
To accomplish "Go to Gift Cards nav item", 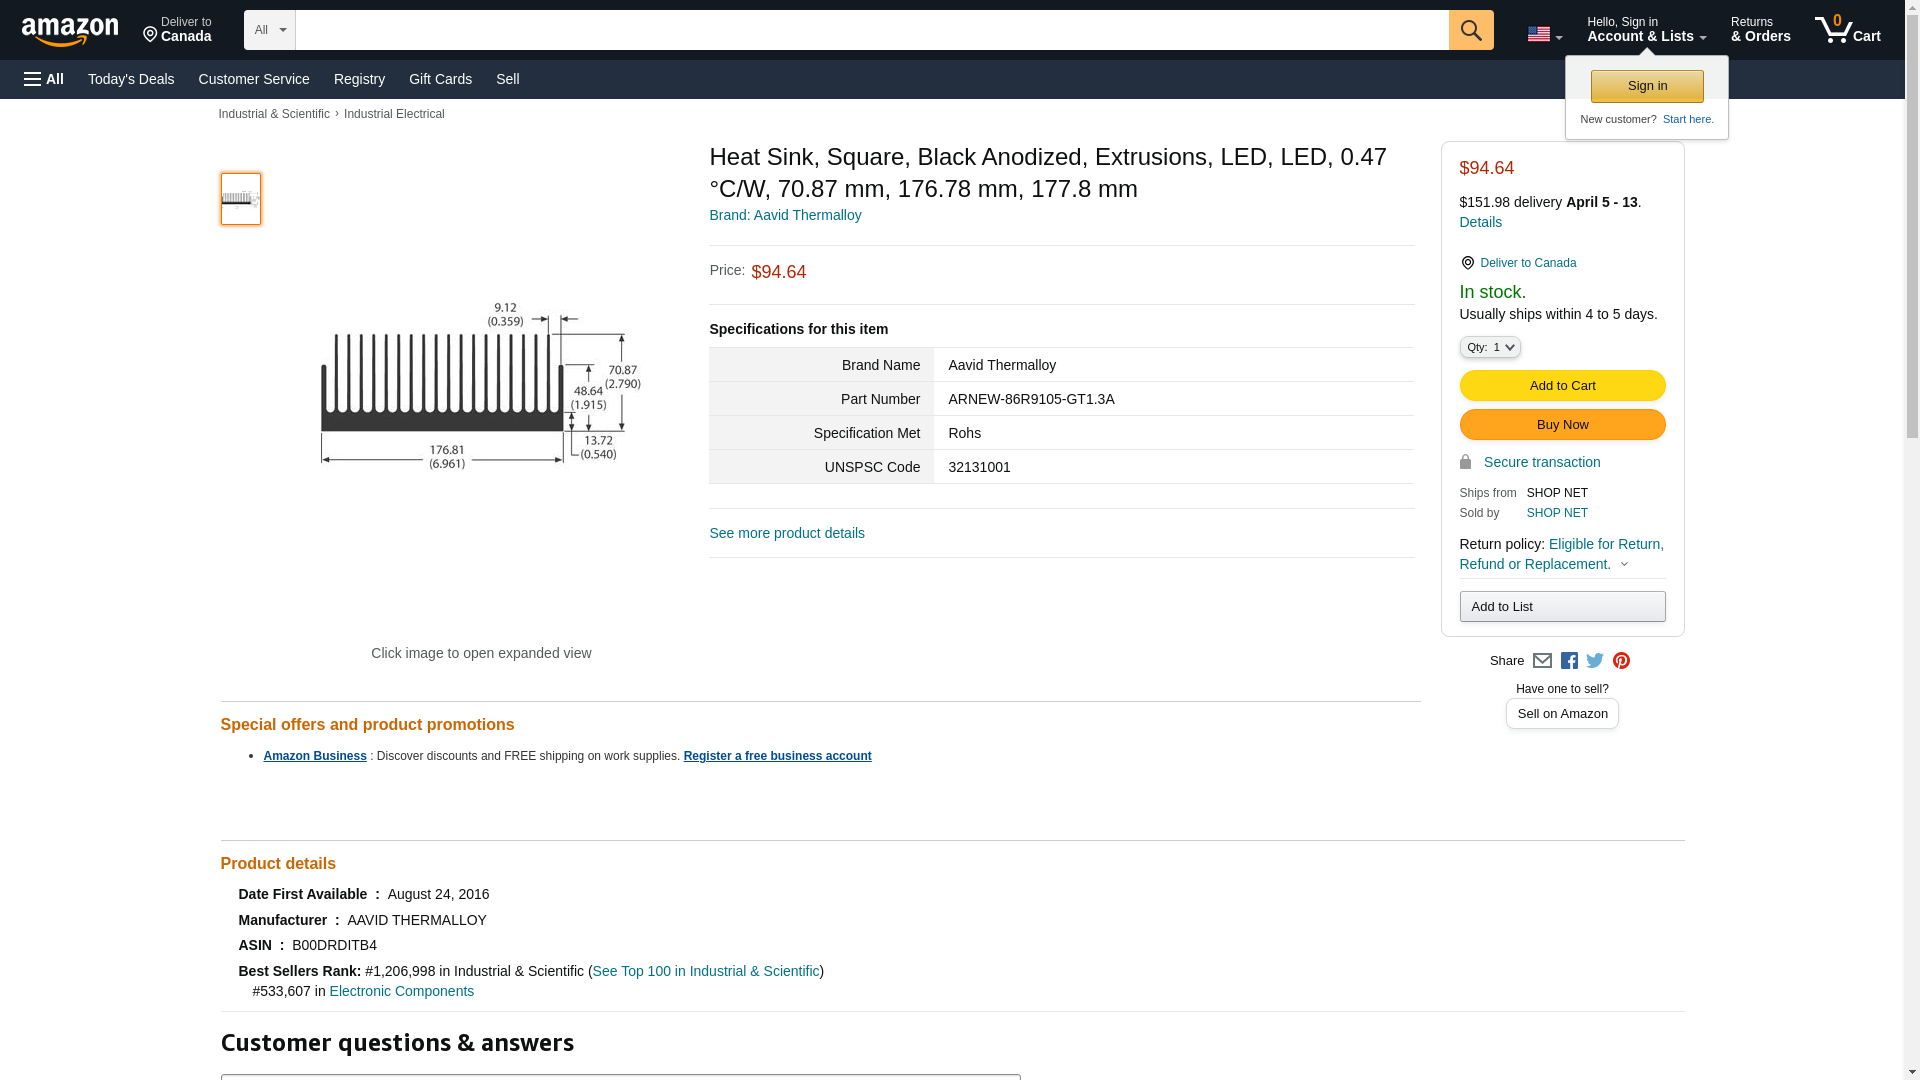I will click(x=440, y=79).
